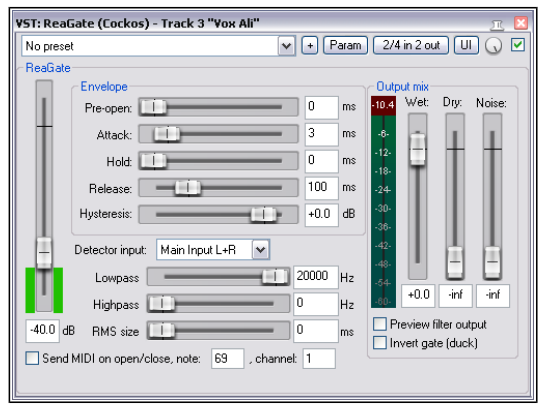This screenshot has width=545, height=410.
Task: Click the Attack value field showing 3
Action: (322, 134)
